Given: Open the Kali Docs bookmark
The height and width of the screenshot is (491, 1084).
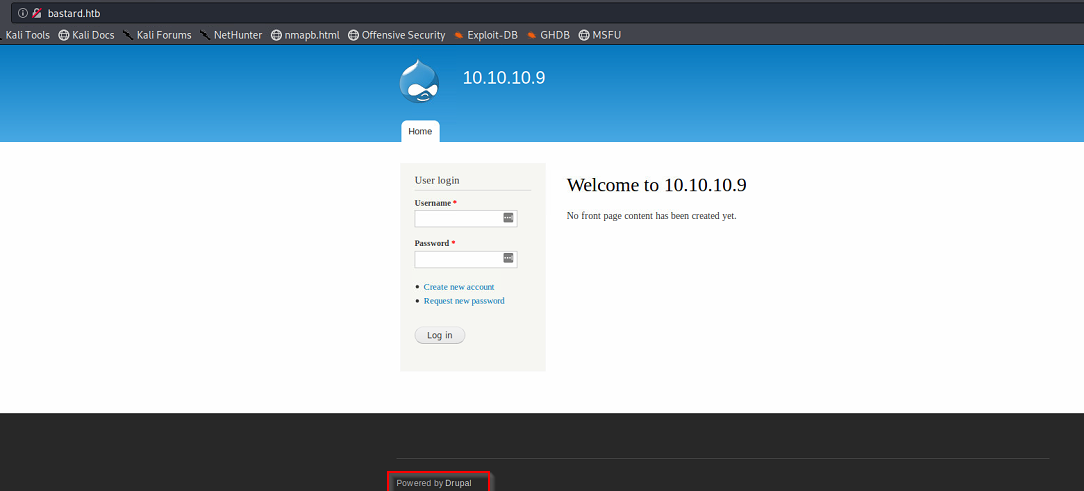Looking at the screenshot, I should click(86, 35).
